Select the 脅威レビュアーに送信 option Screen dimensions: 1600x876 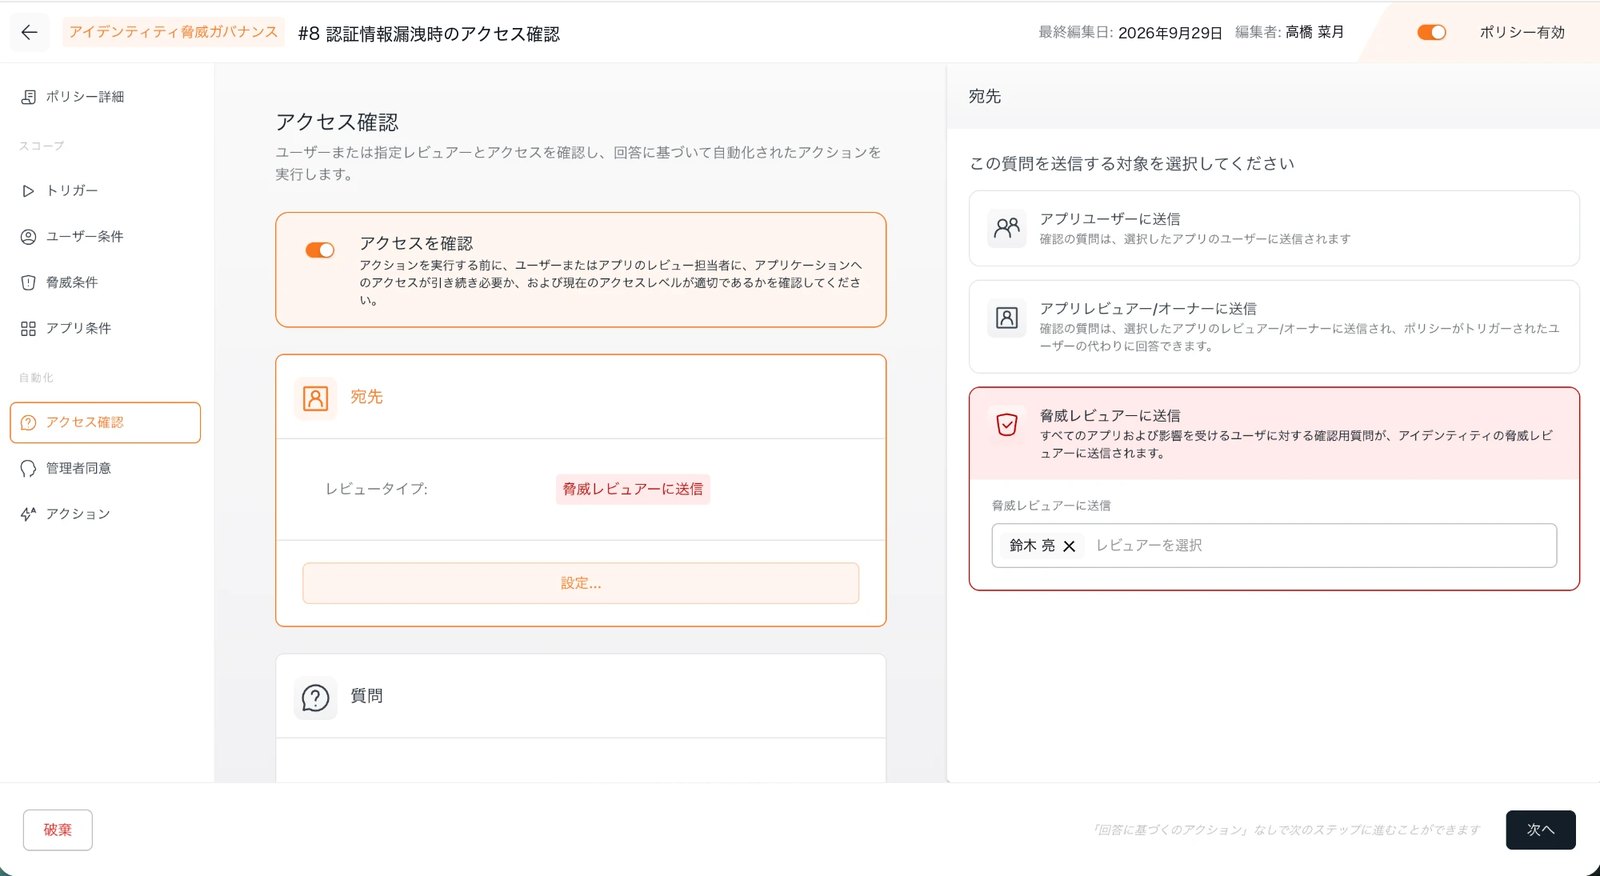click(1274, 434)
